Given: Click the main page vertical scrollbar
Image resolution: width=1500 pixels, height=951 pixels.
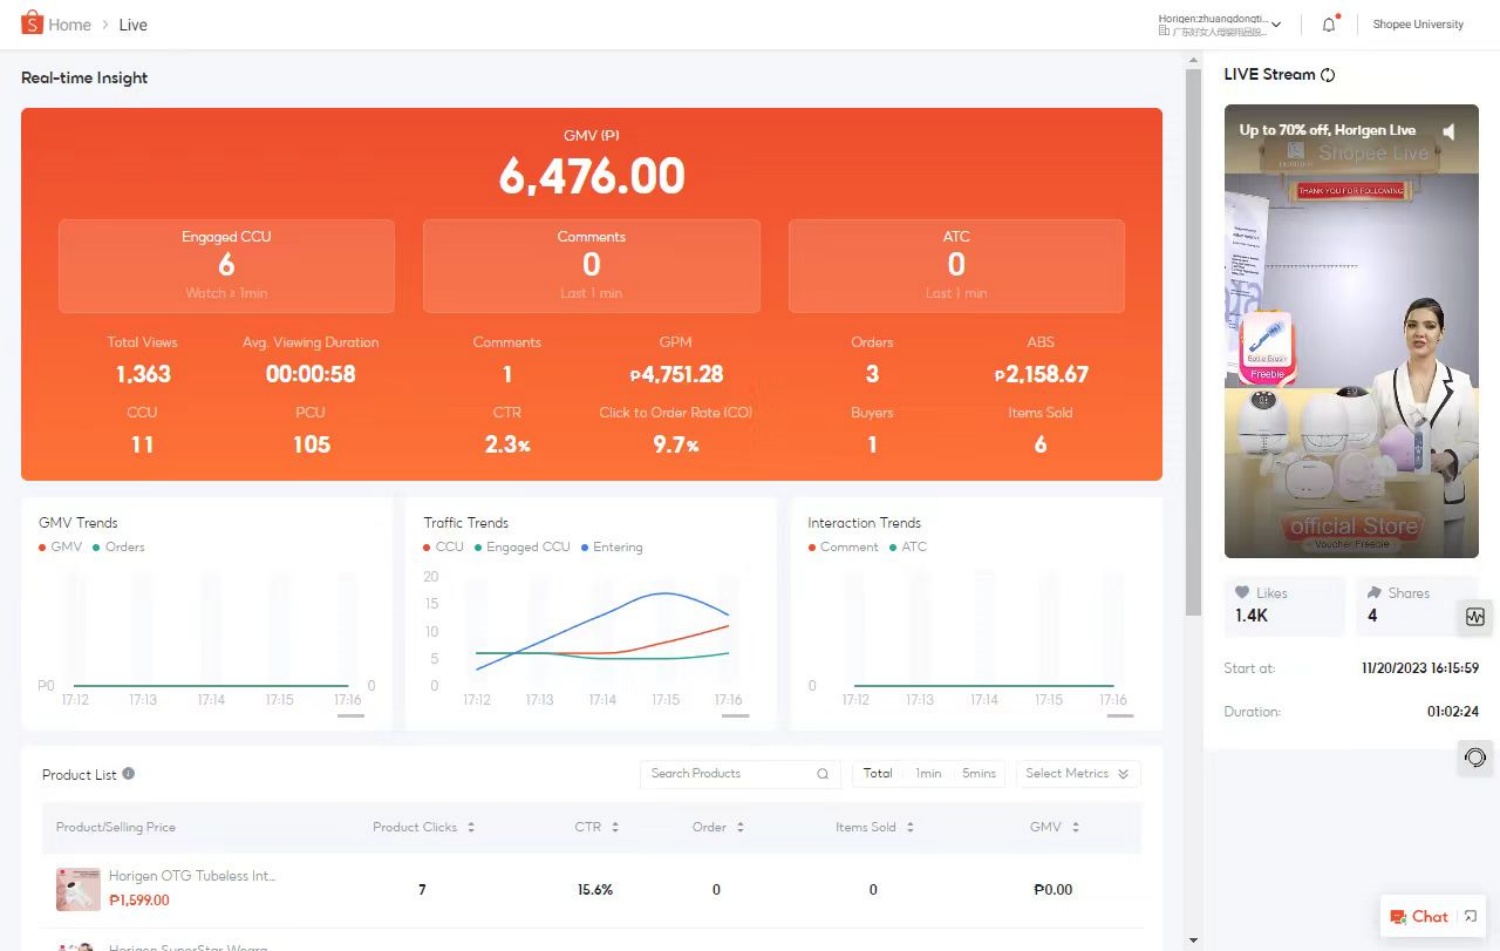Looking at the screenshot, I should point(1193,342).
